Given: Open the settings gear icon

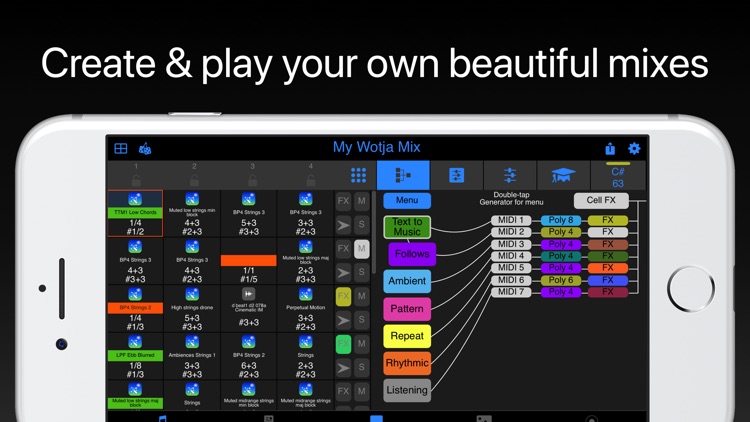Looking at the screenshot, I should coord(634,149).
